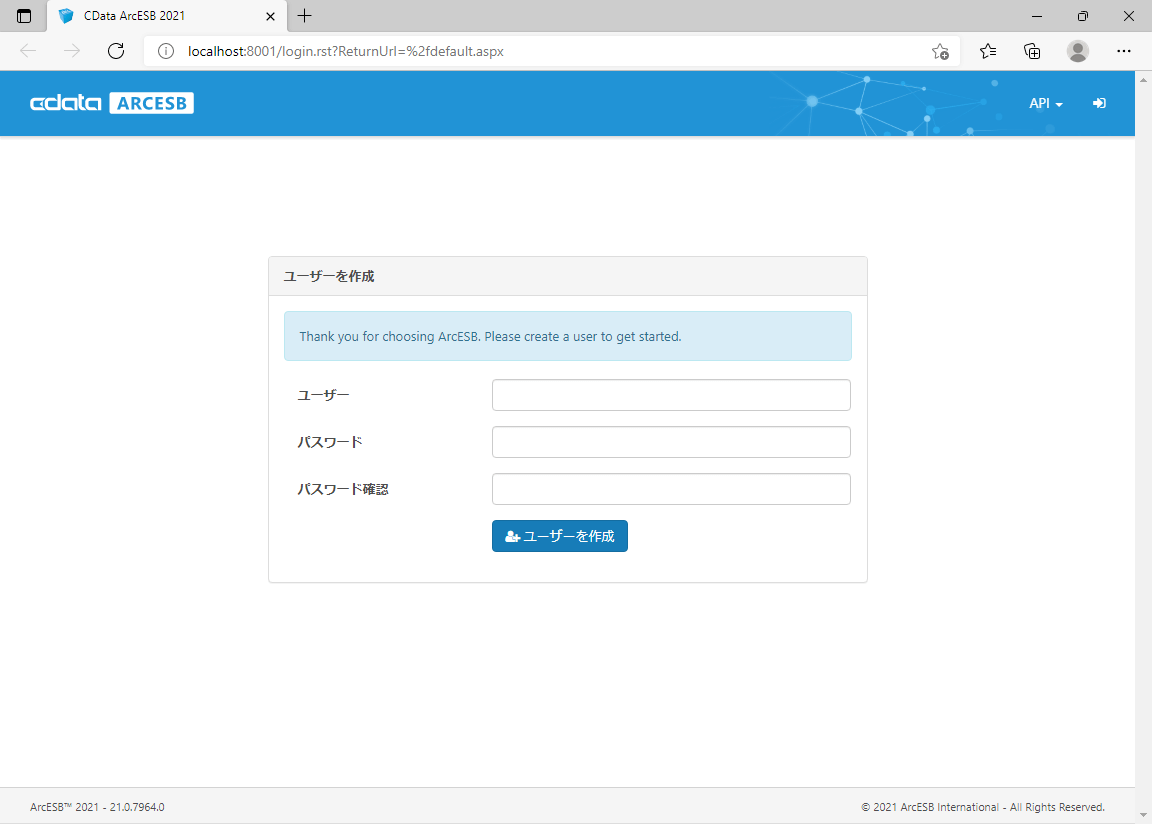The height and width of the screenshot is (824, 1152).
Task: Close the CData ArcESB 2021 tab
Action: pyautogui.click(x=270, y=16)
